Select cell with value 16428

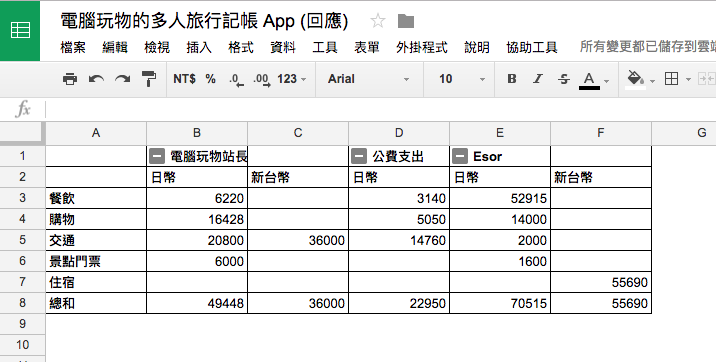[x=197, y=219]
